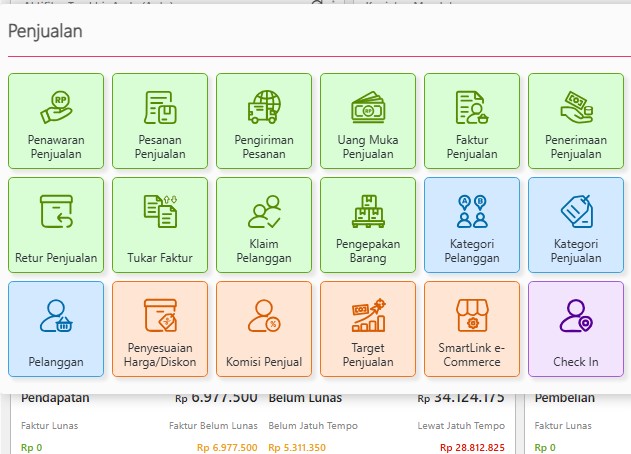This screenshot has height=454, width=631.
Task: Click Faktur Penjualan invoice icon
Action: [x=472, y=107]
